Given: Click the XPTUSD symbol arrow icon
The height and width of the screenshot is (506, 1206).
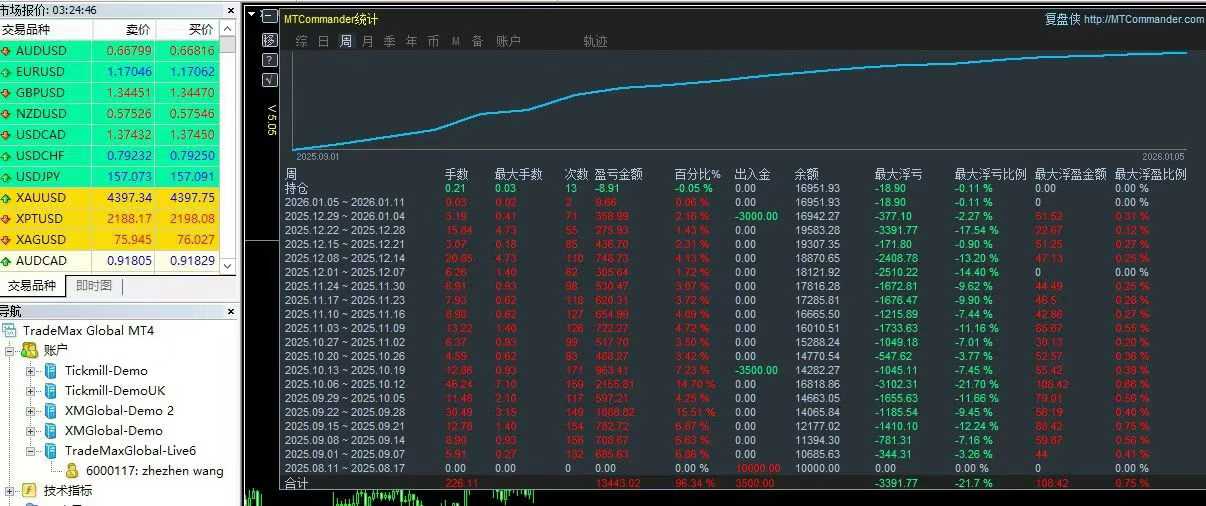Looking at the screenshot, I should (8, 219).
